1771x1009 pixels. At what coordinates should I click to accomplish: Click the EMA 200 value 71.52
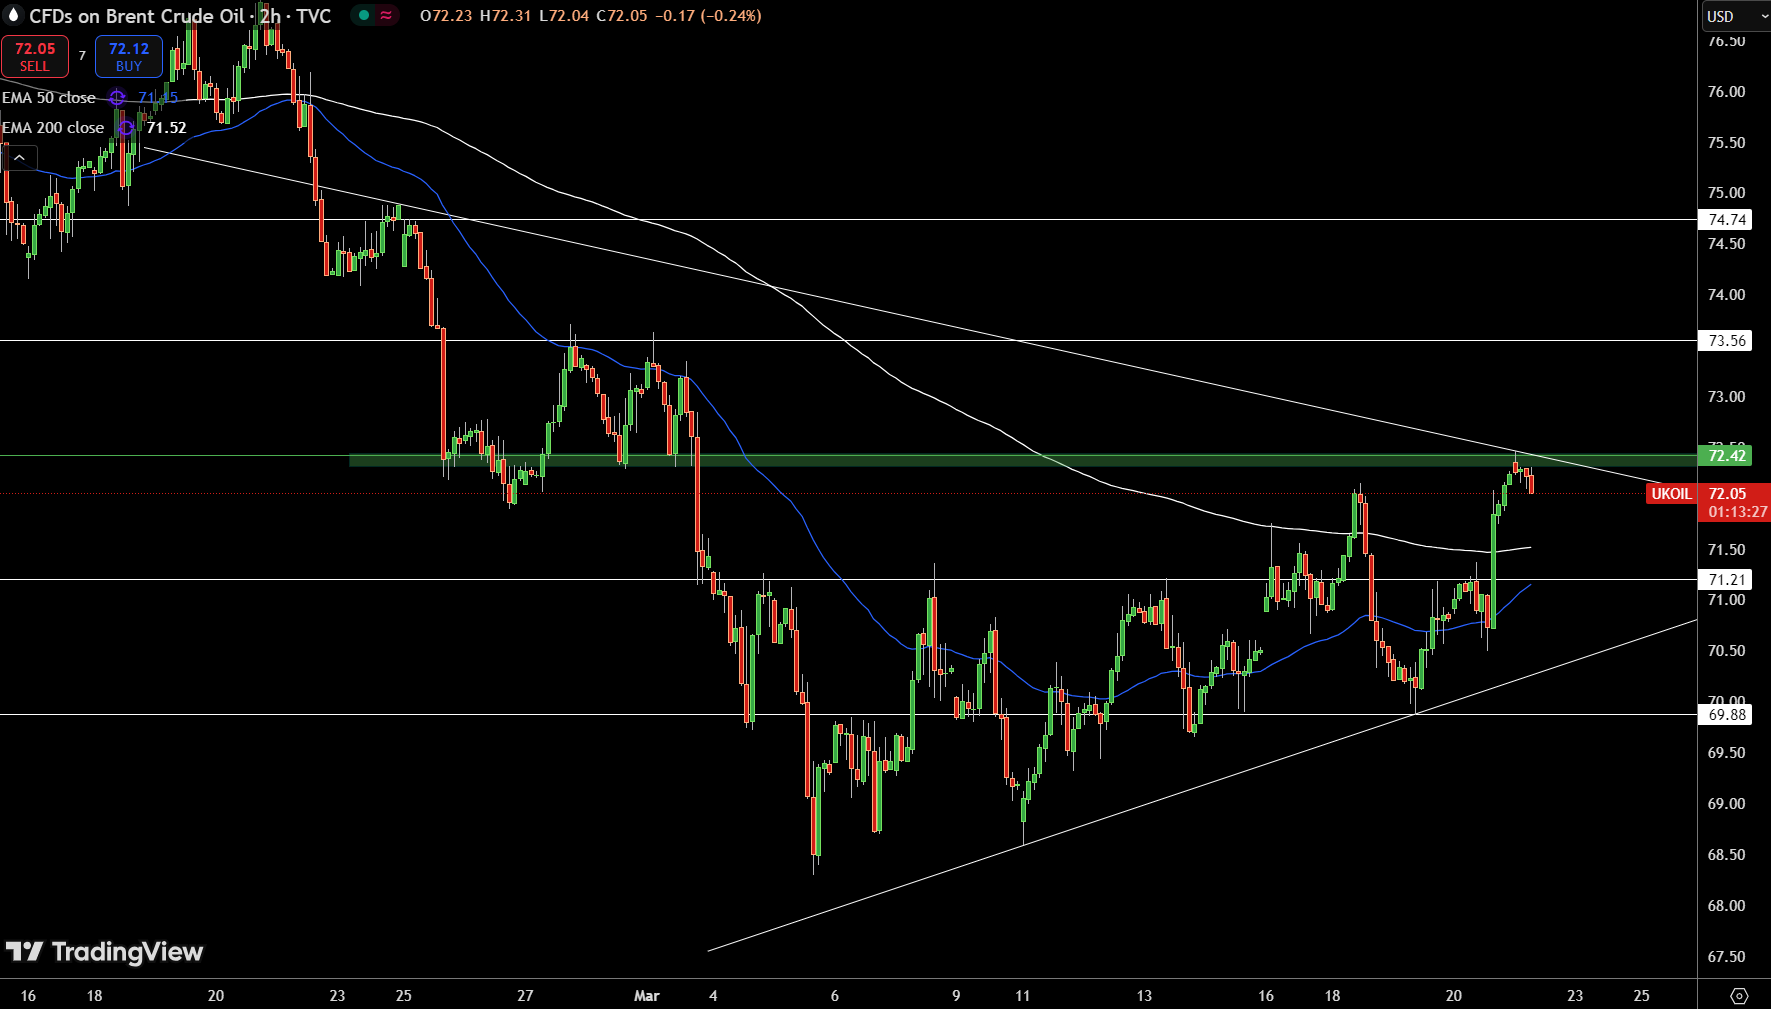[167, 127]
